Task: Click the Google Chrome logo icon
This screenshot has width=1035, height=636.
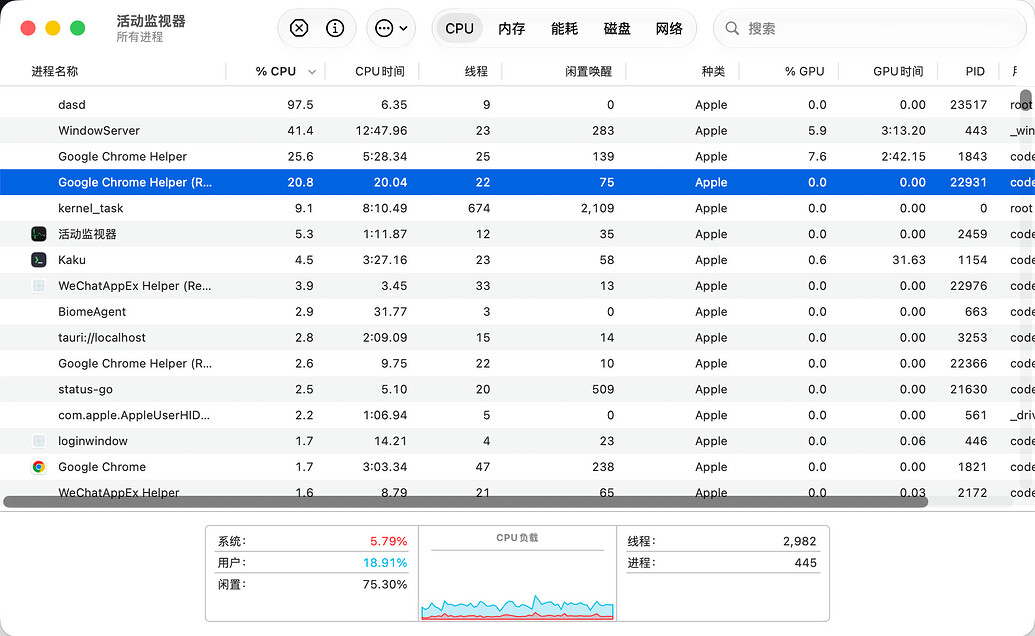Action: pyautogui.click(x=39, y=466)
